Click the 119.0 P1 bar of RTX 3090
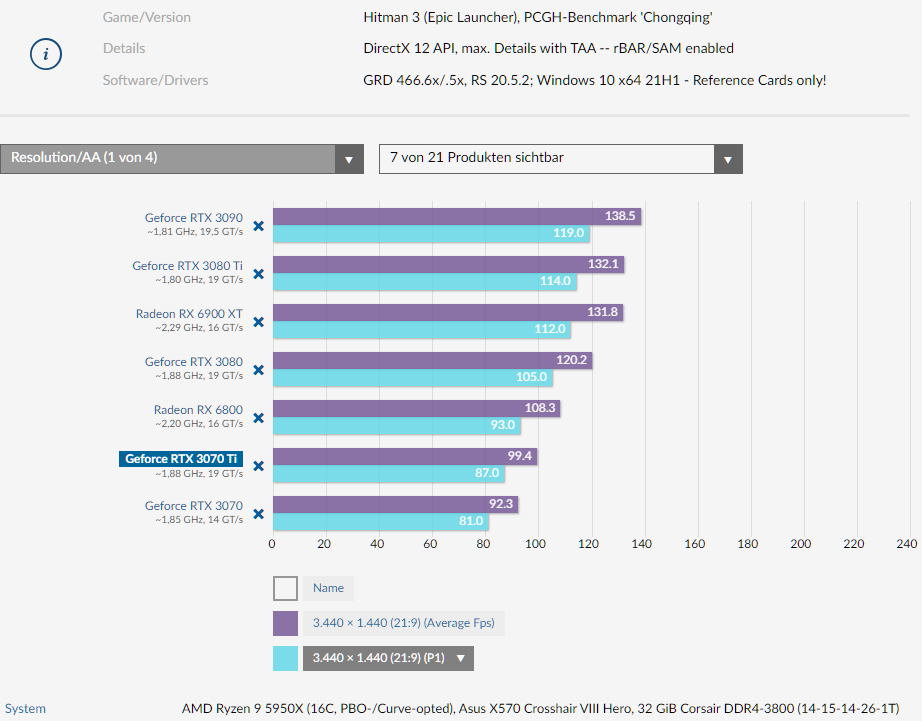 [431, 233]
